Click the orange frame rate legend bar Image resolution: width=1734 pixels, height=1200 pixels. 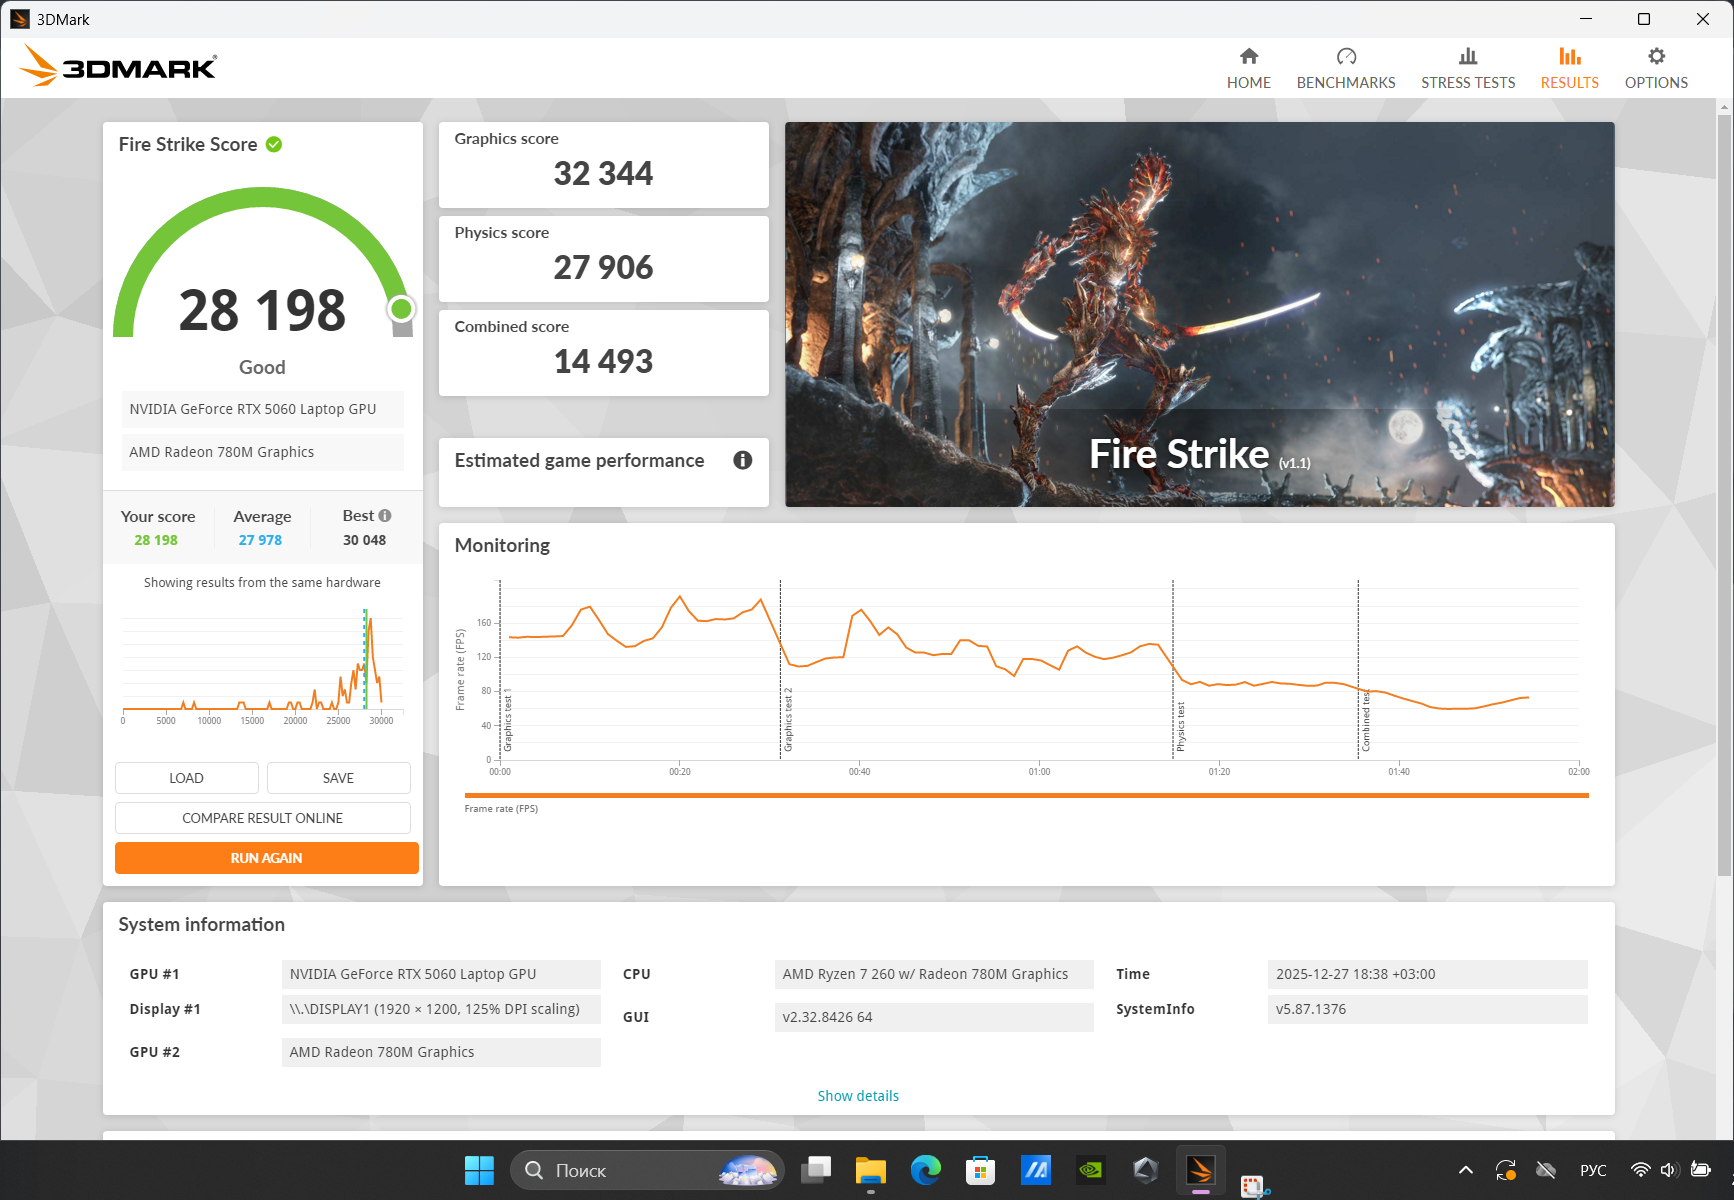[x=1026, y=796]
